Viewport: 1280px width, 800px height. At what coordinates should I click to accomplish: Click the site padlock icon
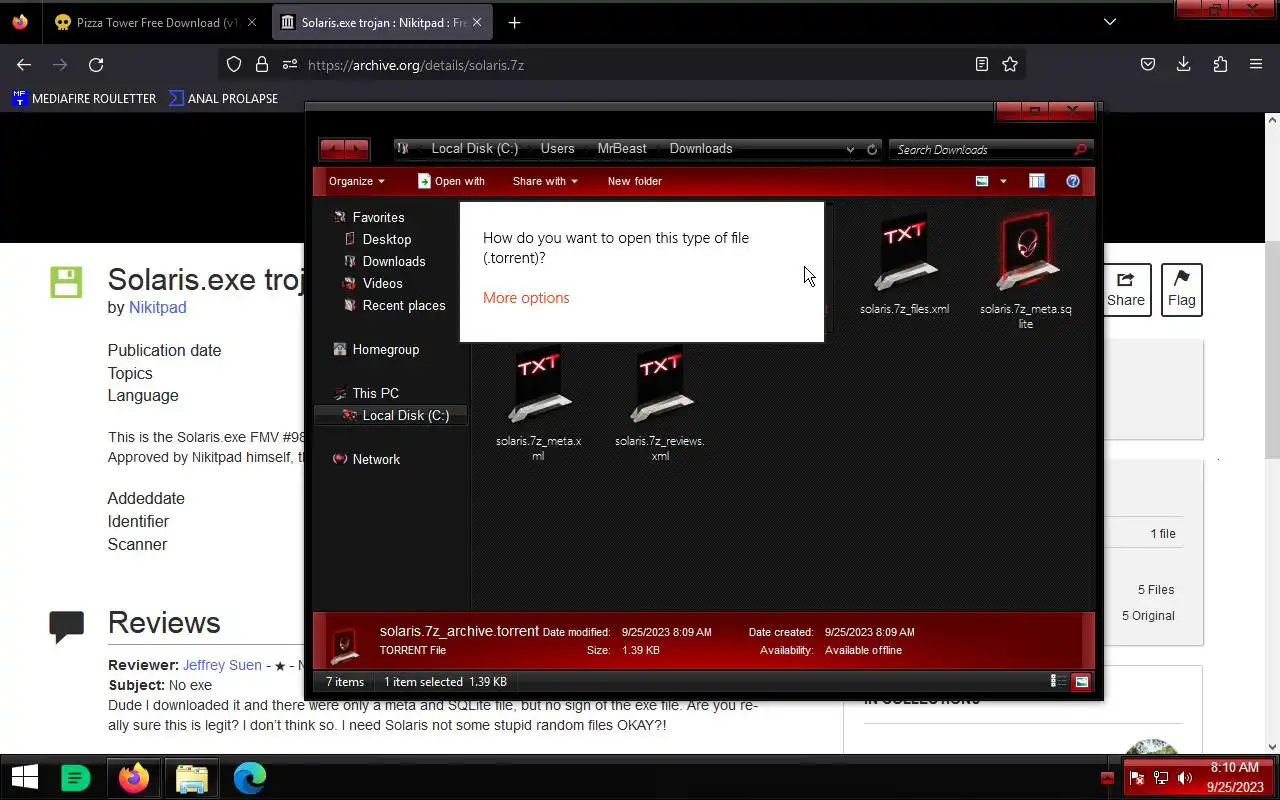[x=262, y=64]
